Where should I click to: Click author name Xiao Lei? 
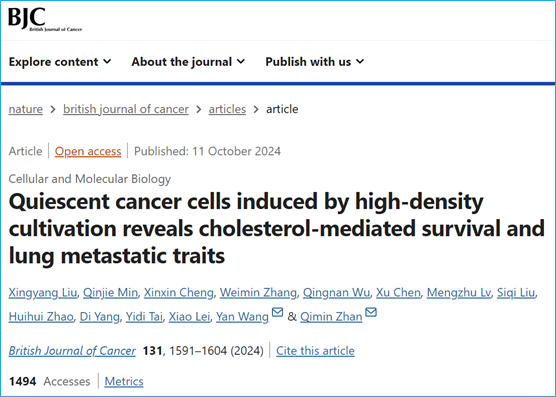[x=189, y=317]
